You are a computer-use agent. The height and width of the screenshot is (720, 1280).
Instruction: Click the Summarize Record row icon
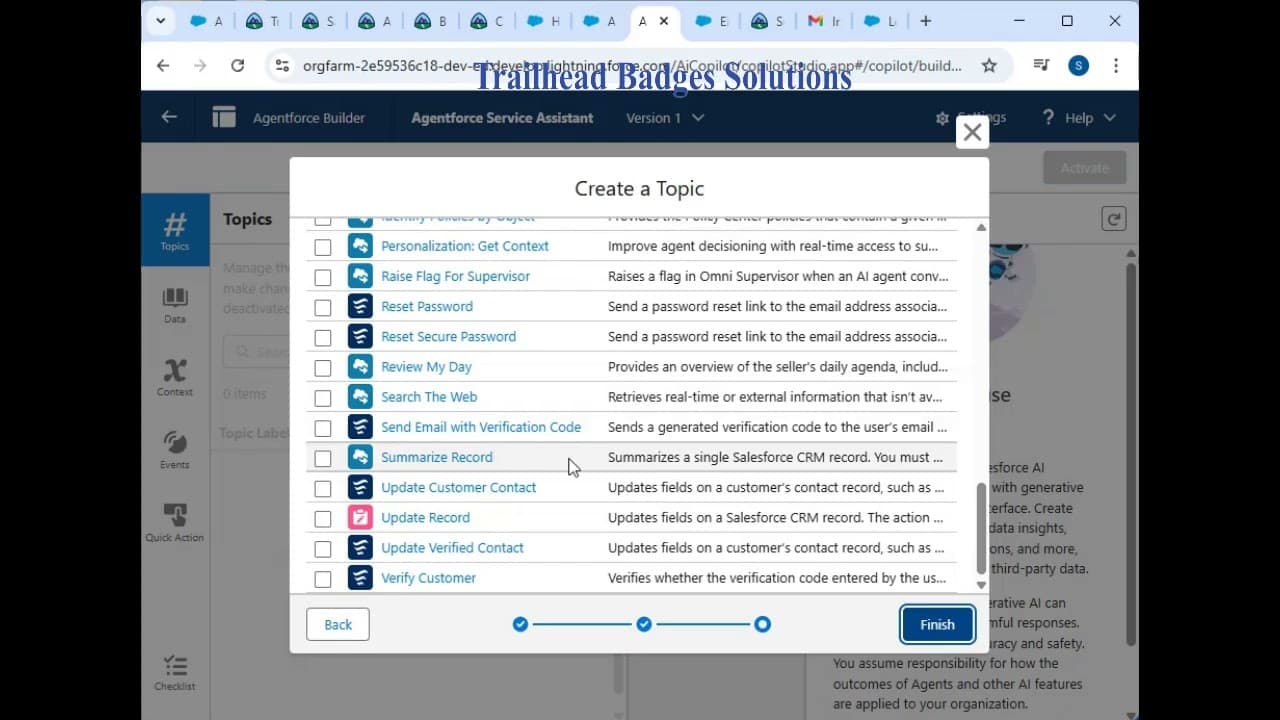coord(360,457)
